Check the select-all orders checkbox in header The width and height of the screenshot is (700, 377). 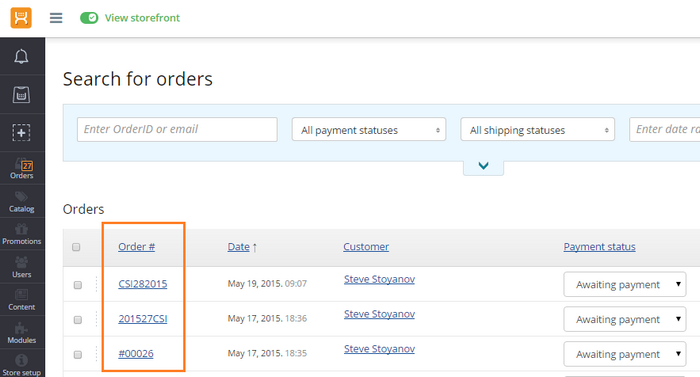point(76,247)
